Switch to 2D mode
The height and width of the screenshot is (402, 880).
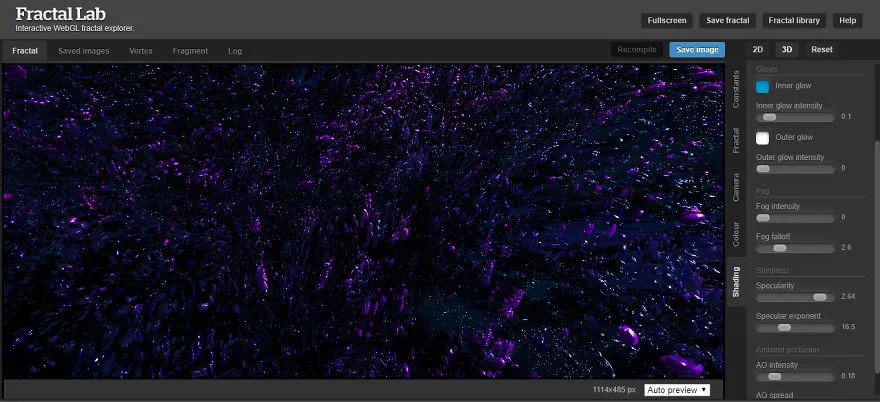pyautogui.click(x=758, y=49)
